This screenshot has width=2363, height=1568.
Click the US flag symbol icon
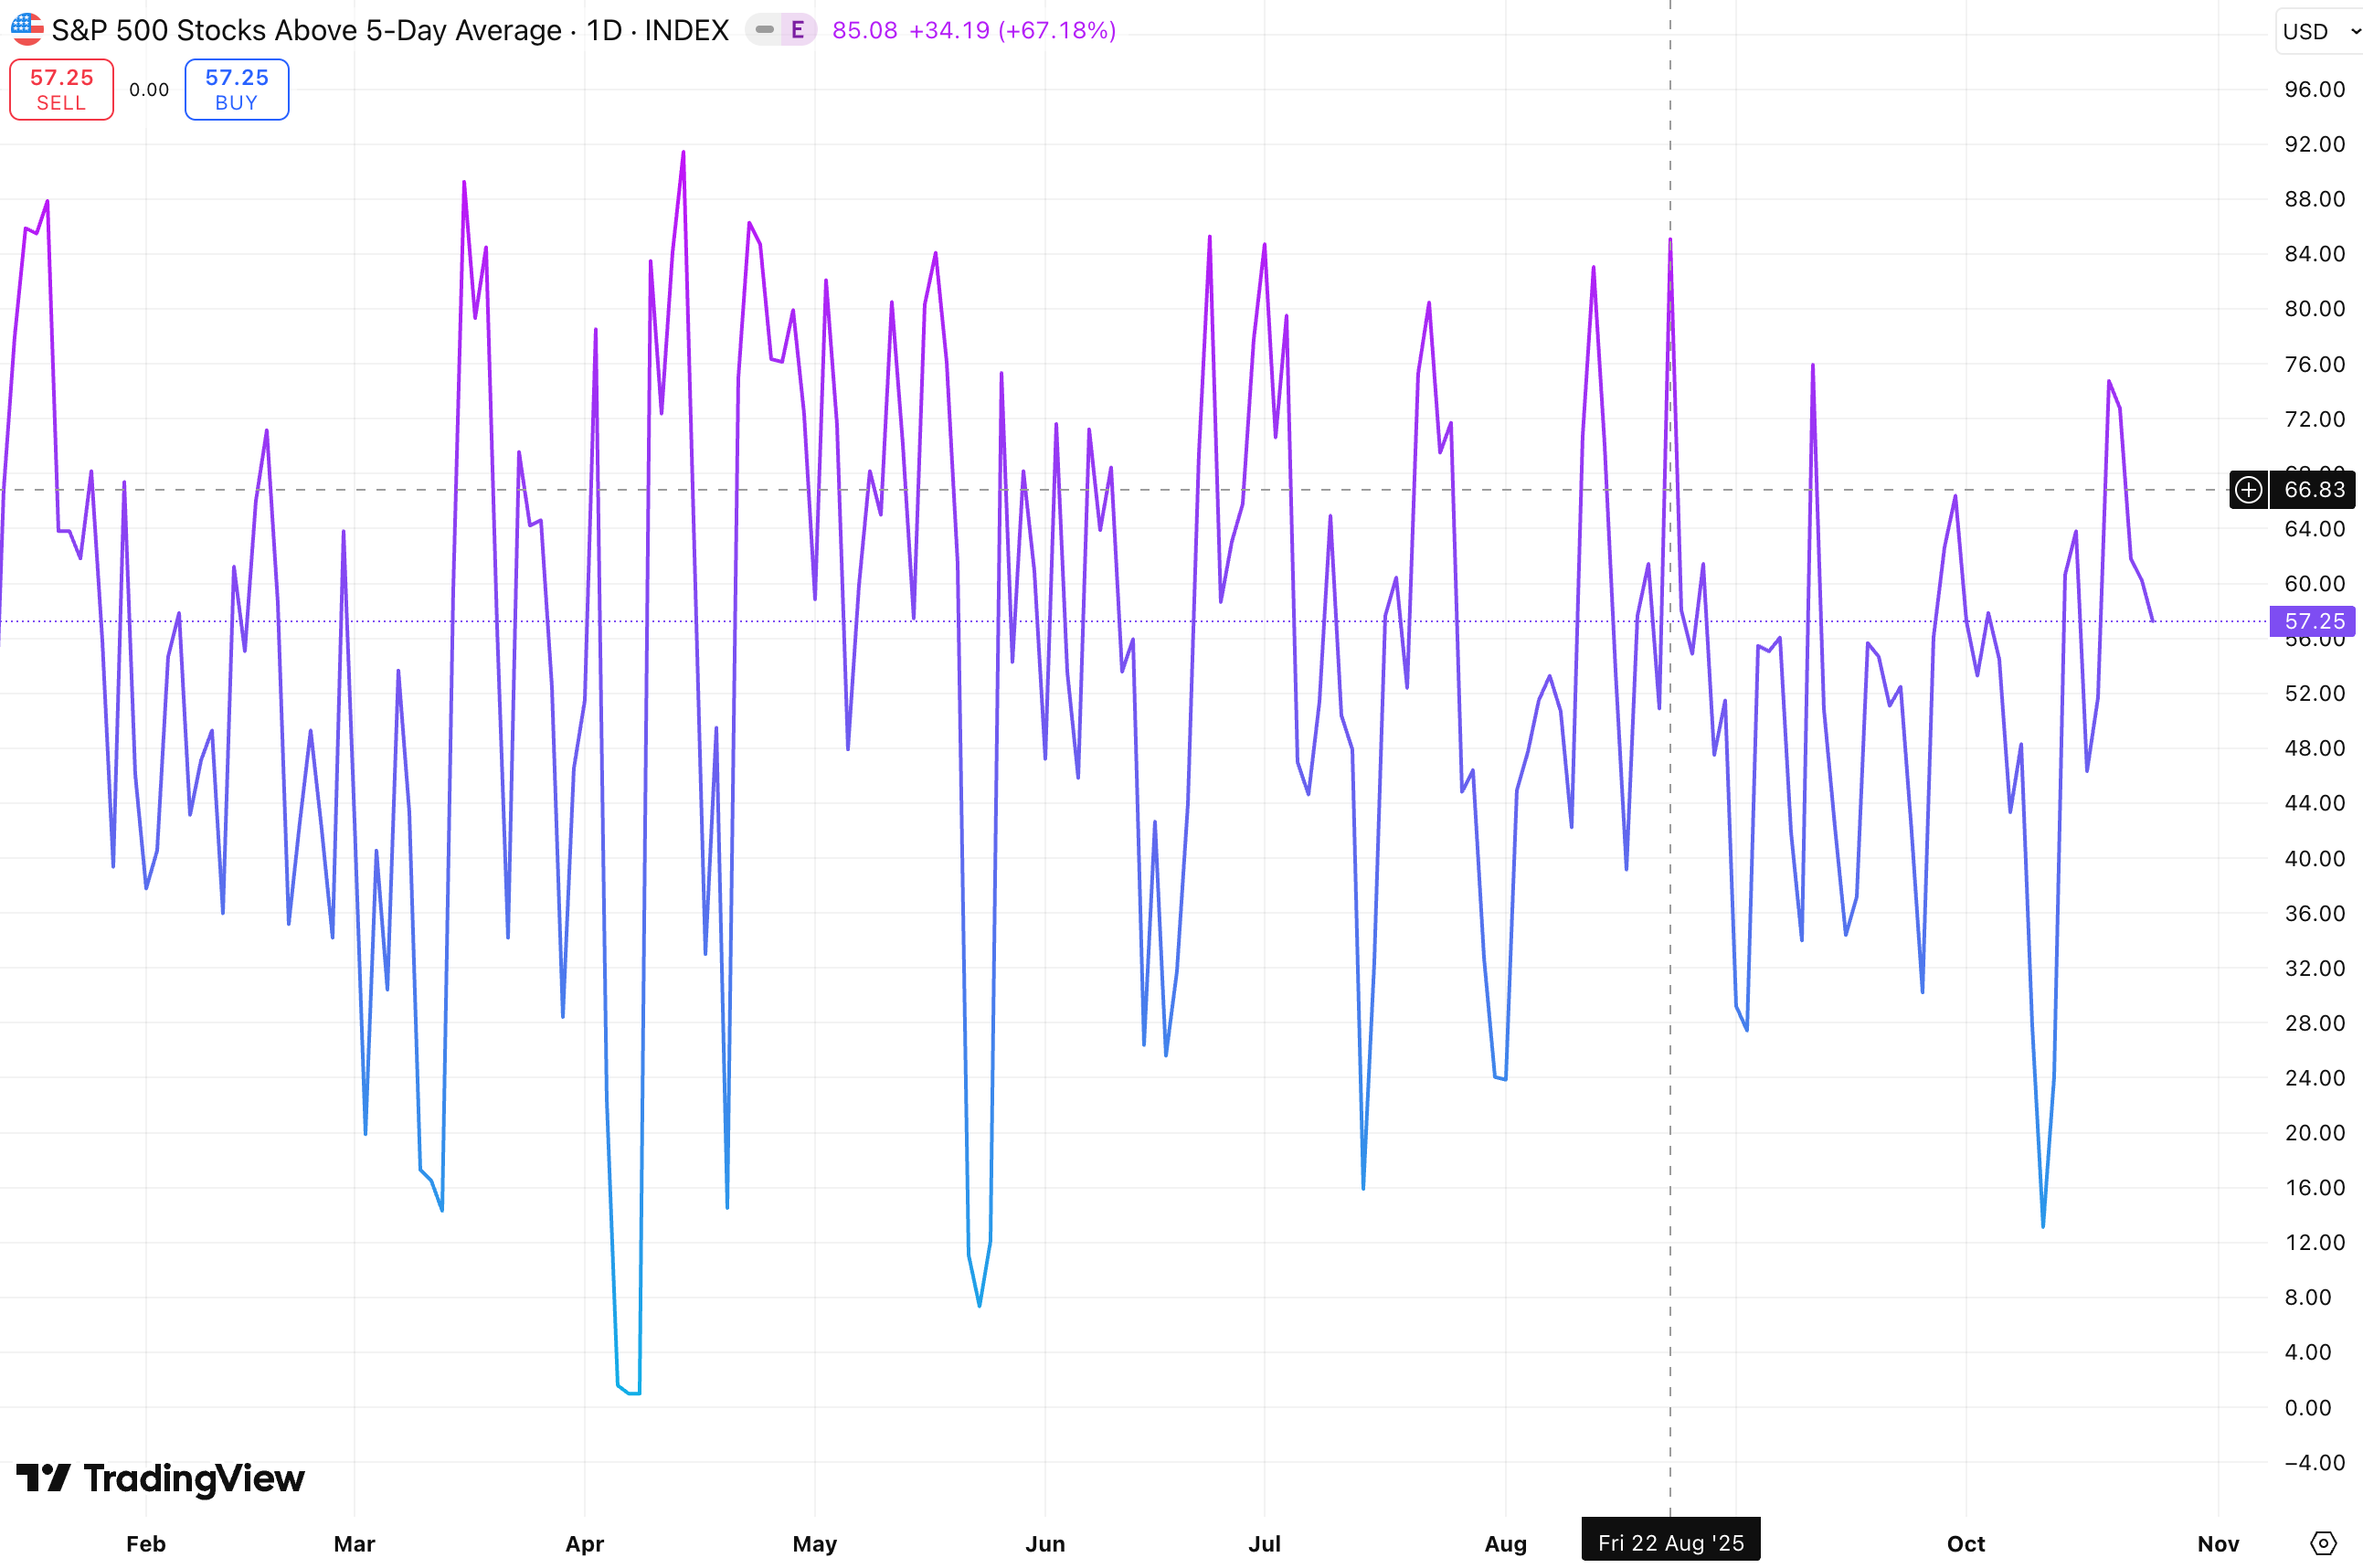pos(27,29)
